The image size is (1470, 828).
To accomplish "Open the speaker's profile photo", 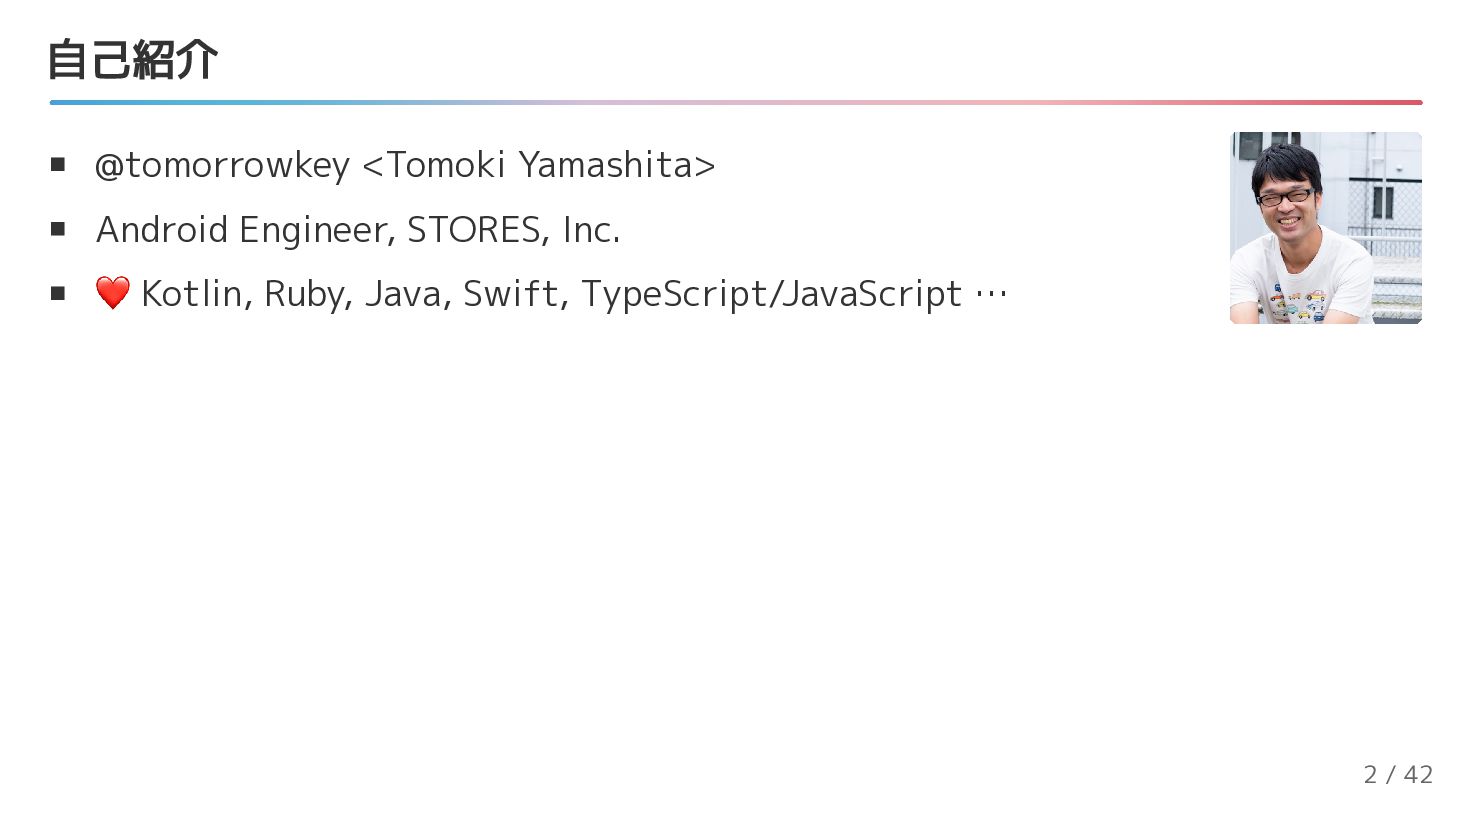I will [1325, 228].
